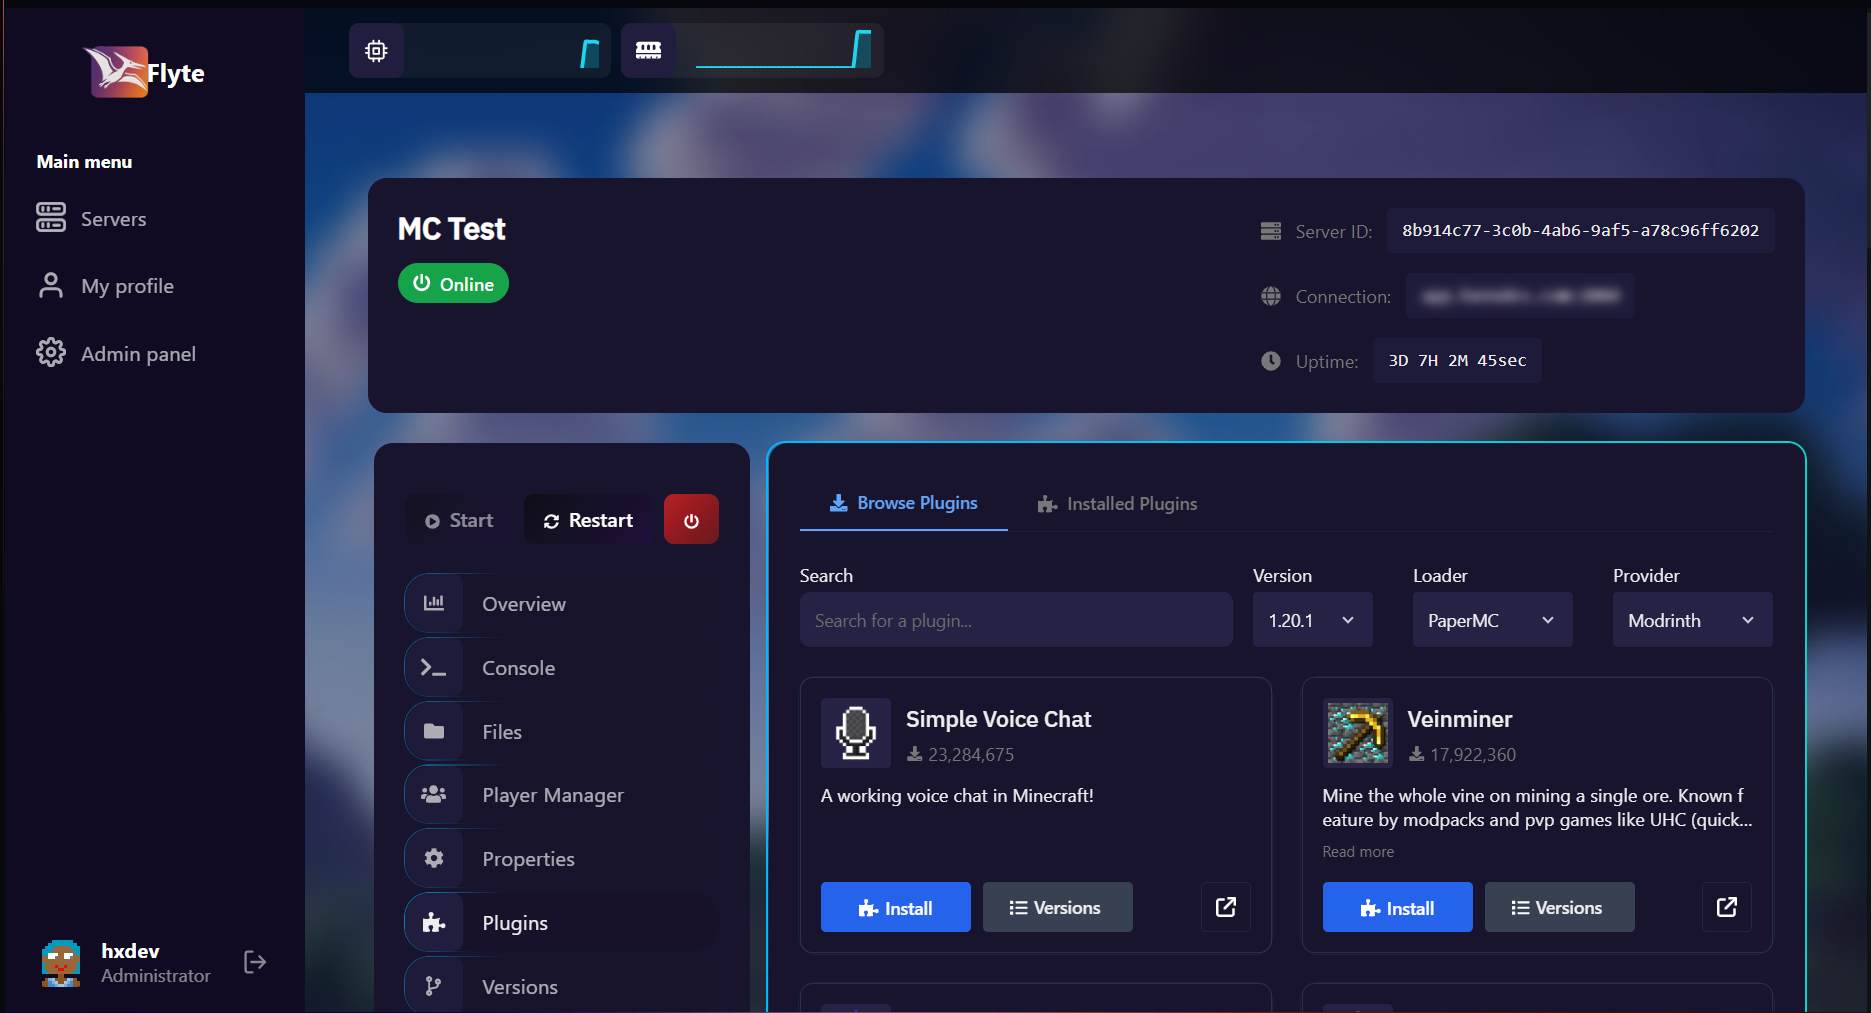Install the Simple Voice Chat plugin
Viewport: 1871px width, 1013px height.
895,908
